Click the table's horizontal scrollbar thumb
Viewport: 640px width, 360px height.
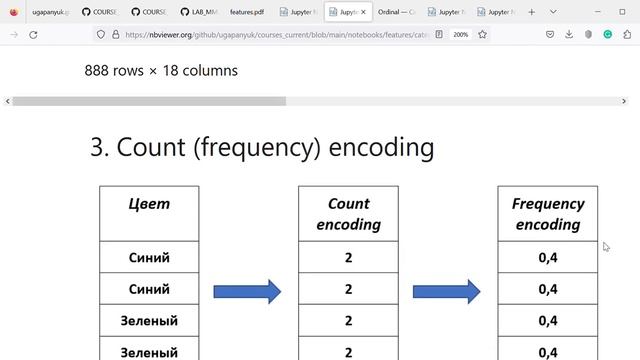[149, 101]
